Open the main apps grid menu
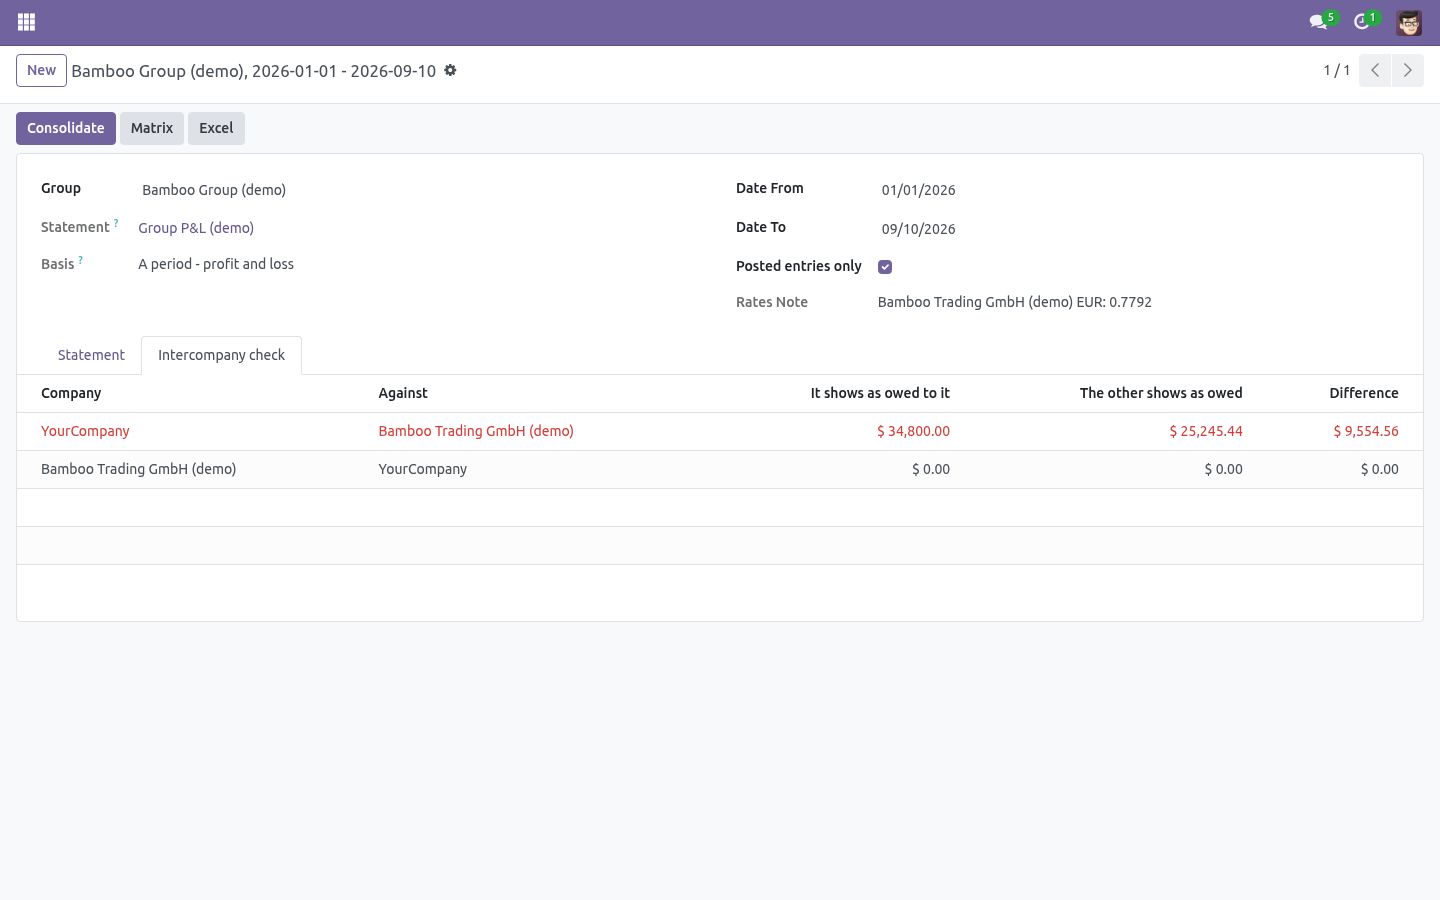The width and height of the screenshot is (1440, 900). tap(27, 22)
